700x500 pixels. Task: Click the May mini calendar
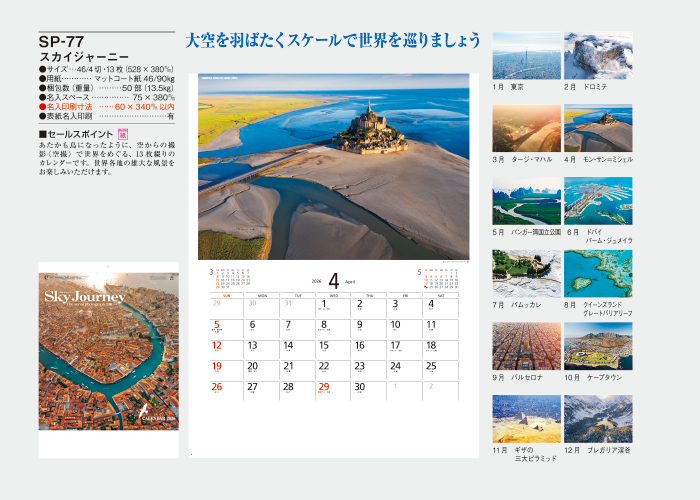pos(438,280)
